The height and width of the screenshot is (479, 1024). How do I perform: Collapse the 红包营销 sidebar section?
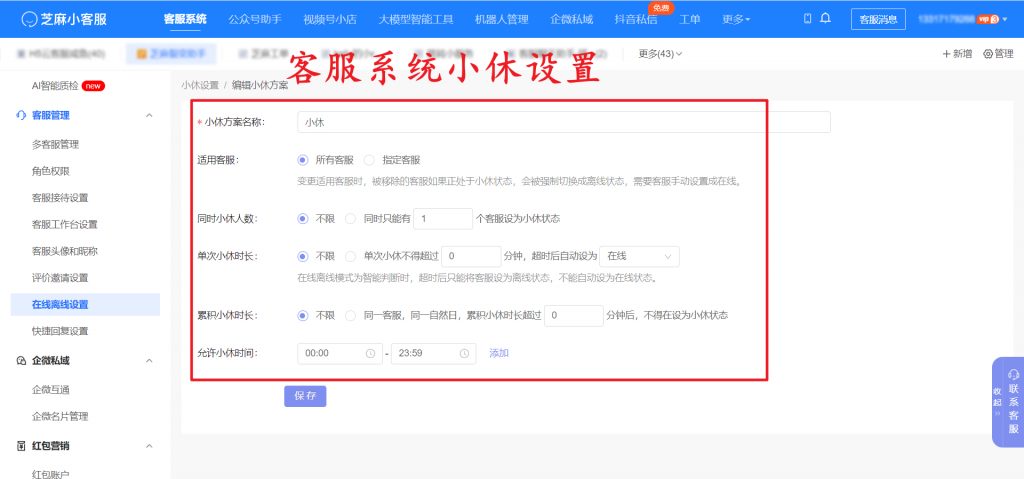[x=149, y=446]
